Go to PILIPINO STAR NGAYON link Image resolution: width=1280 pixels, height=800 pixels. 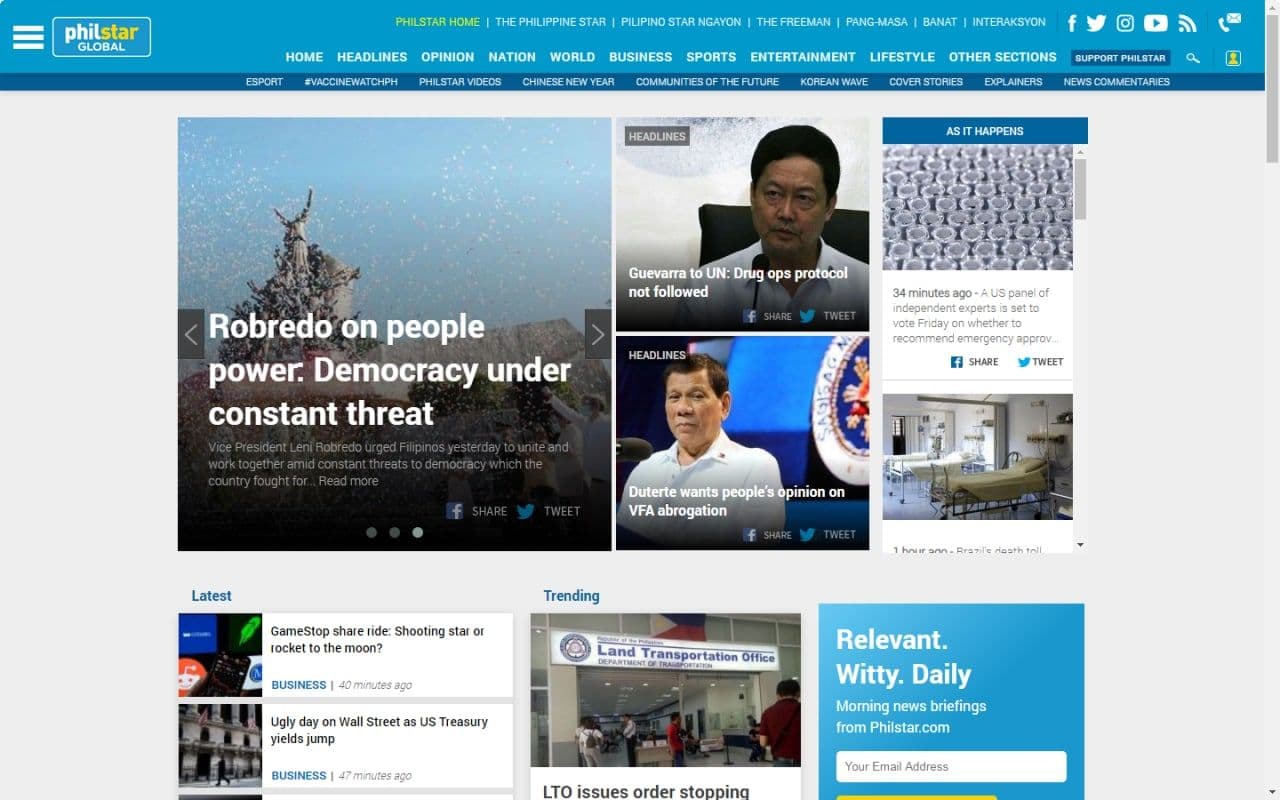click(x=681, y=22)
